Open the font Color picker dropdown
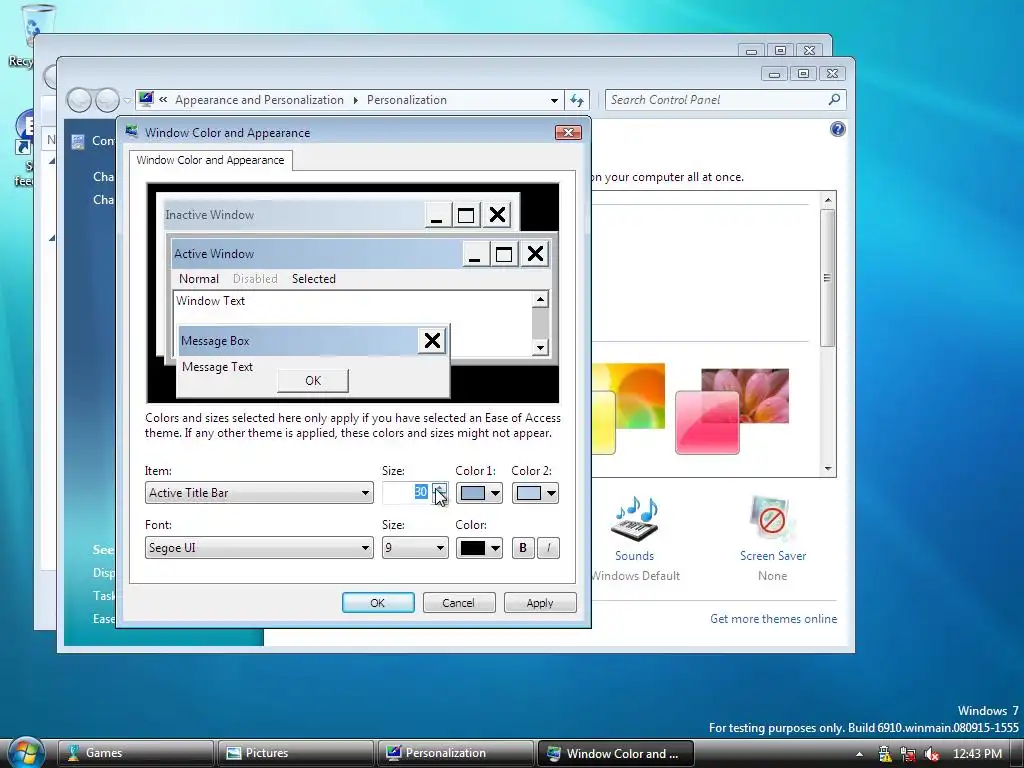 click(x=479, y=547)
